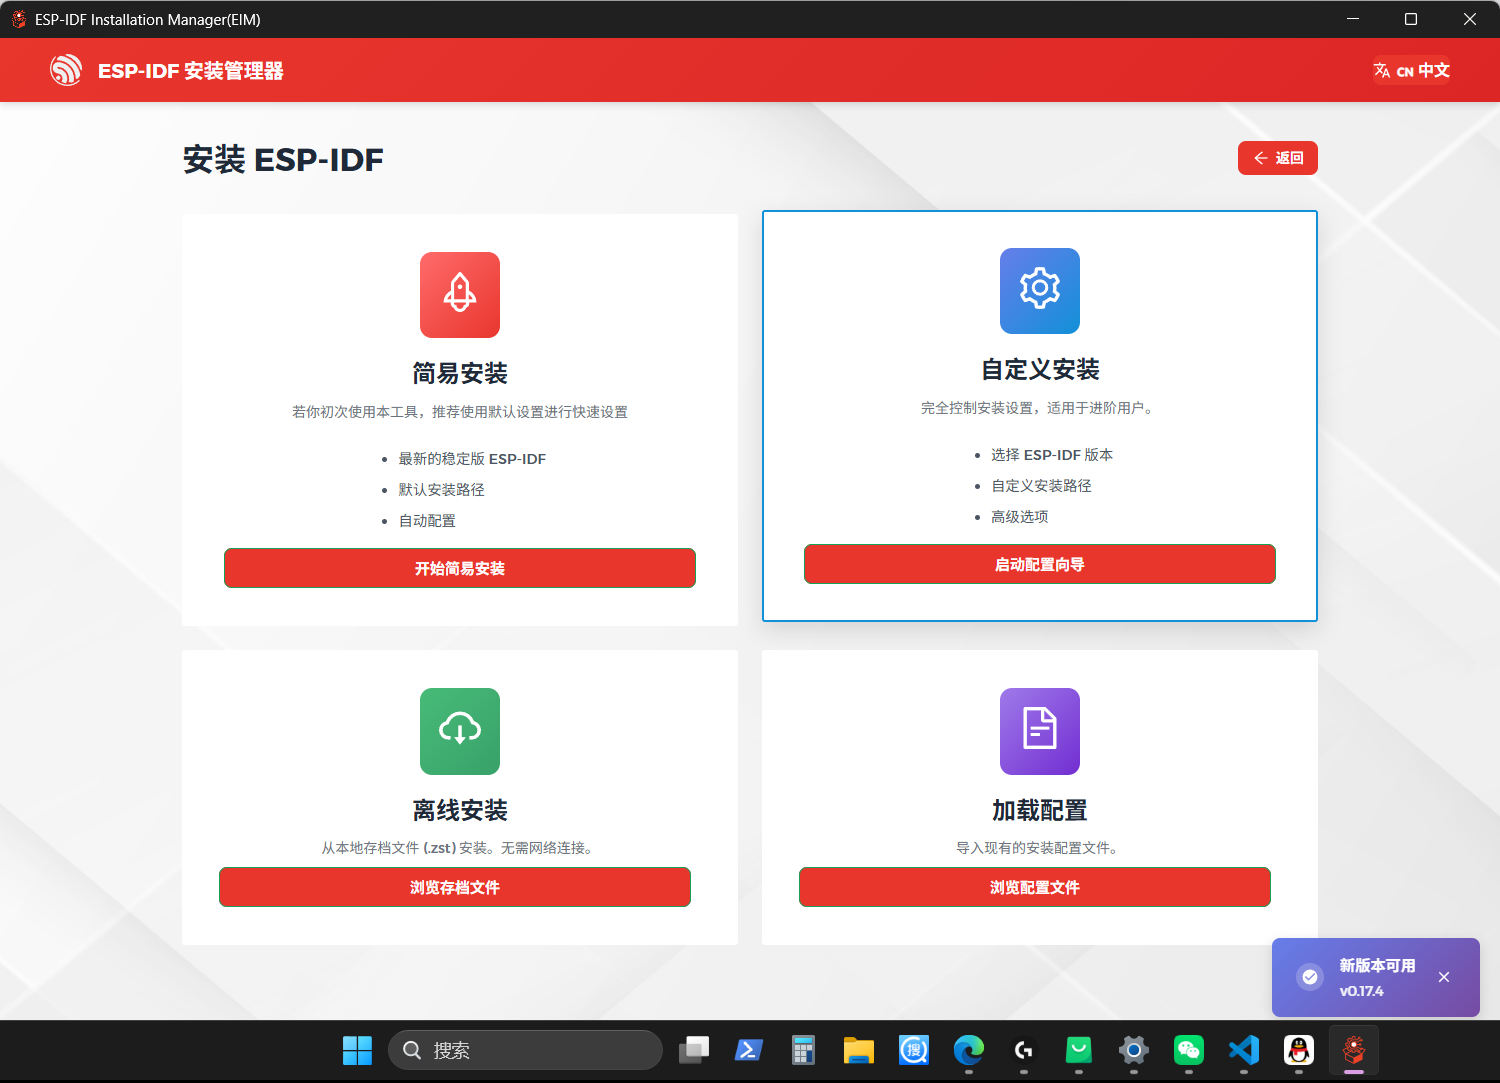1500x1083 pixels.
Task: Click the v0.17.4 version text
Action: (1362, 991)
